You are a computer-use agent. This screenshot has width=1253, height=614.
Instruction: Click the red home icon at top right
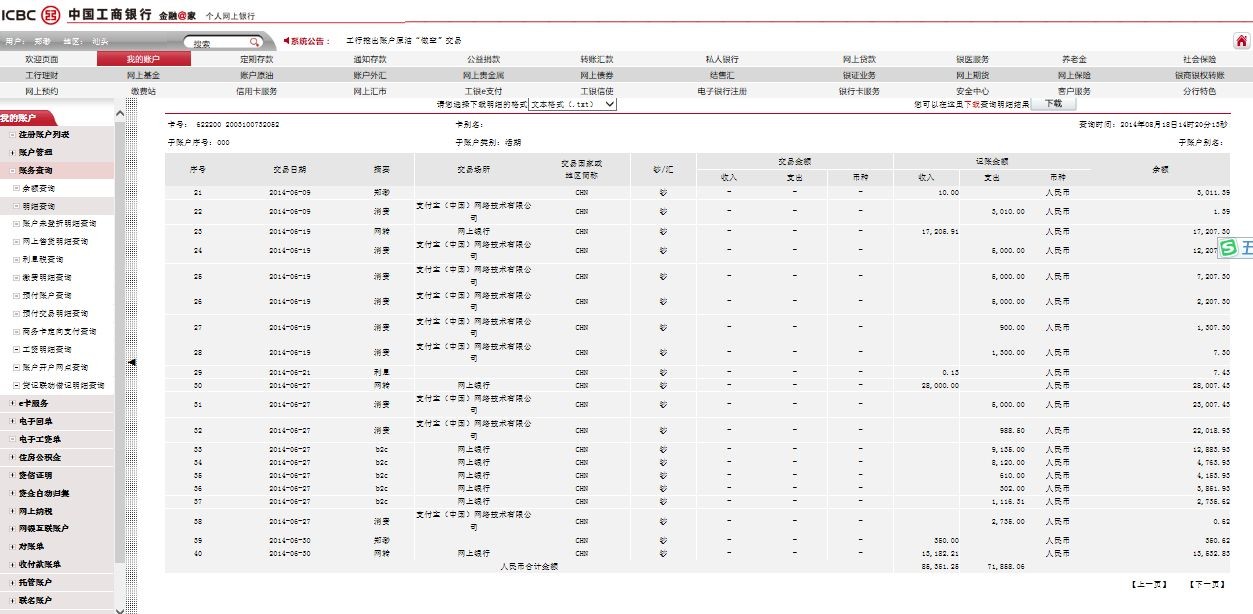click(1240, 41)
